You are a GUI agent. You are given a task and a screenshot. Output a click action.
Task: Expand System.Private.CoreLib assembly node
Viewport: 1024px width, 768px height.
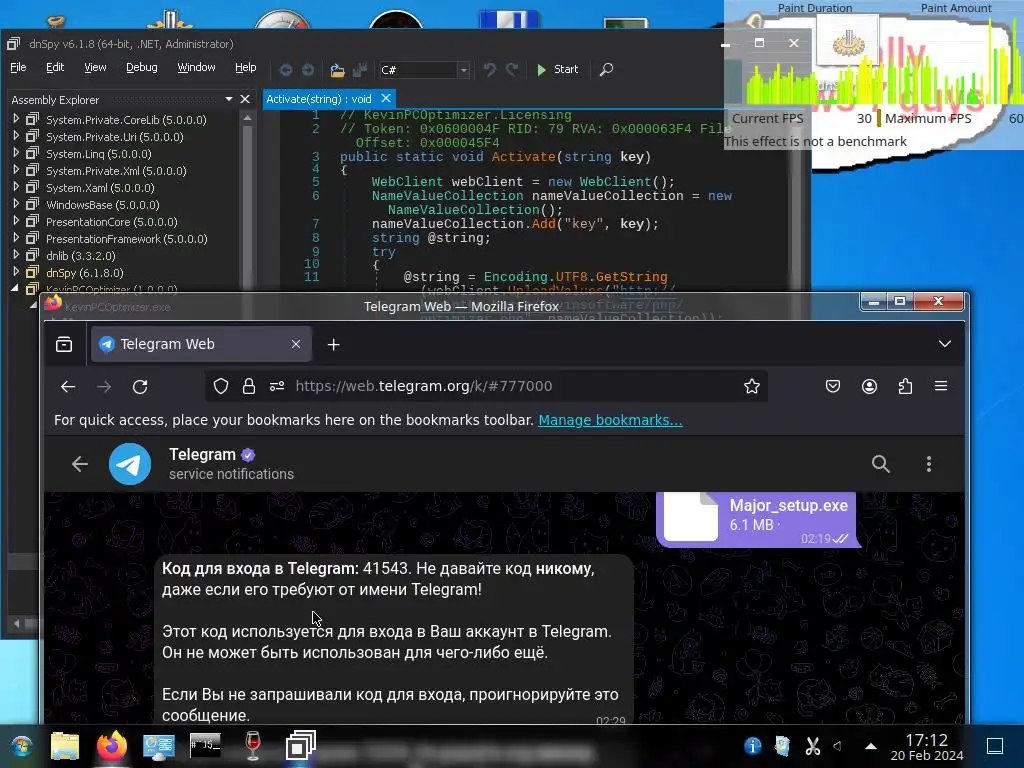point(16,119)
